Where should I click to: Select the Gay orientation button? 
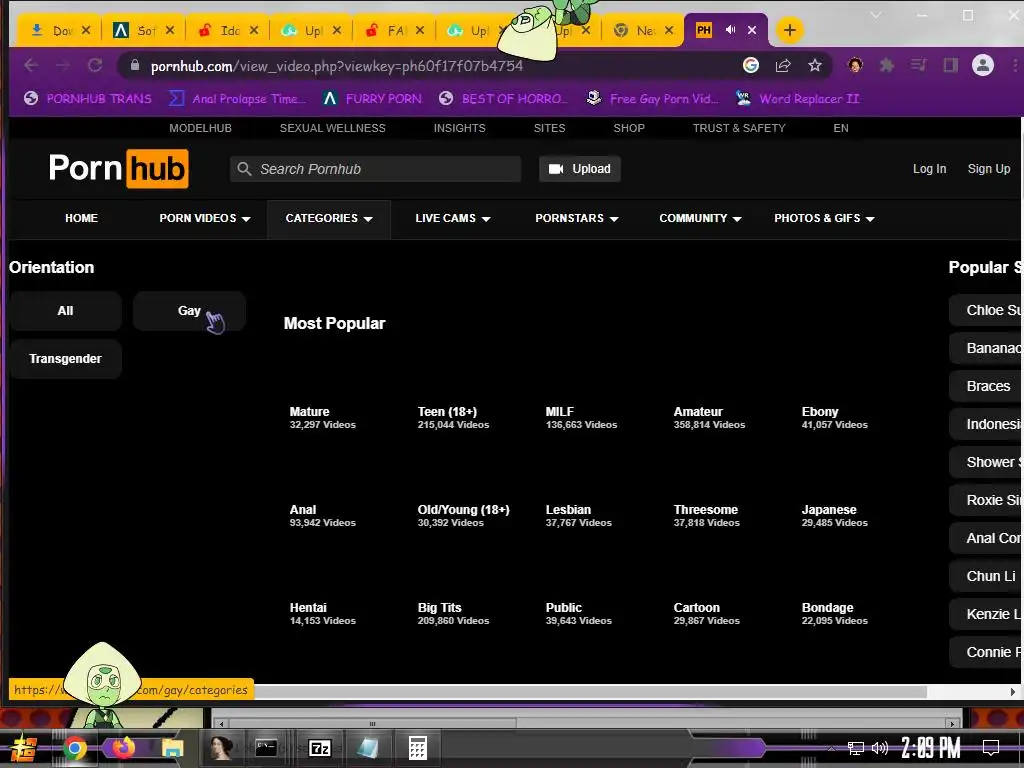point(189,311)
